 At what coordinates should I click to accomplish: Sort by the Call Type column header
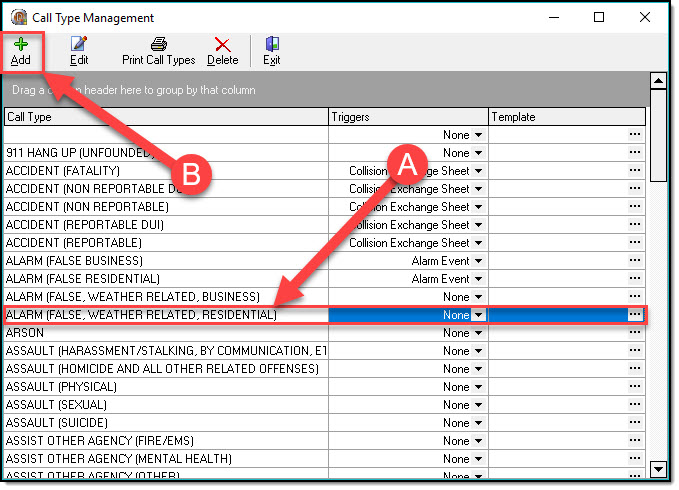(x=166, y=117)
